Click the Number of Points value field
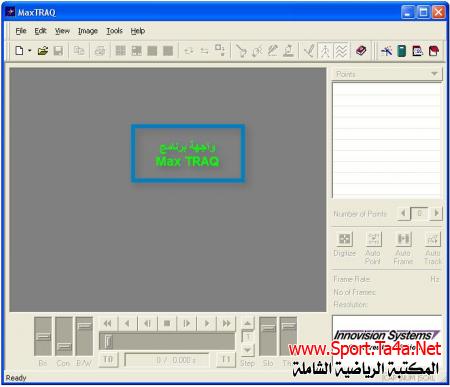Image resolution: width=450 pixels, height=387 pixels. tap(420, 213)
